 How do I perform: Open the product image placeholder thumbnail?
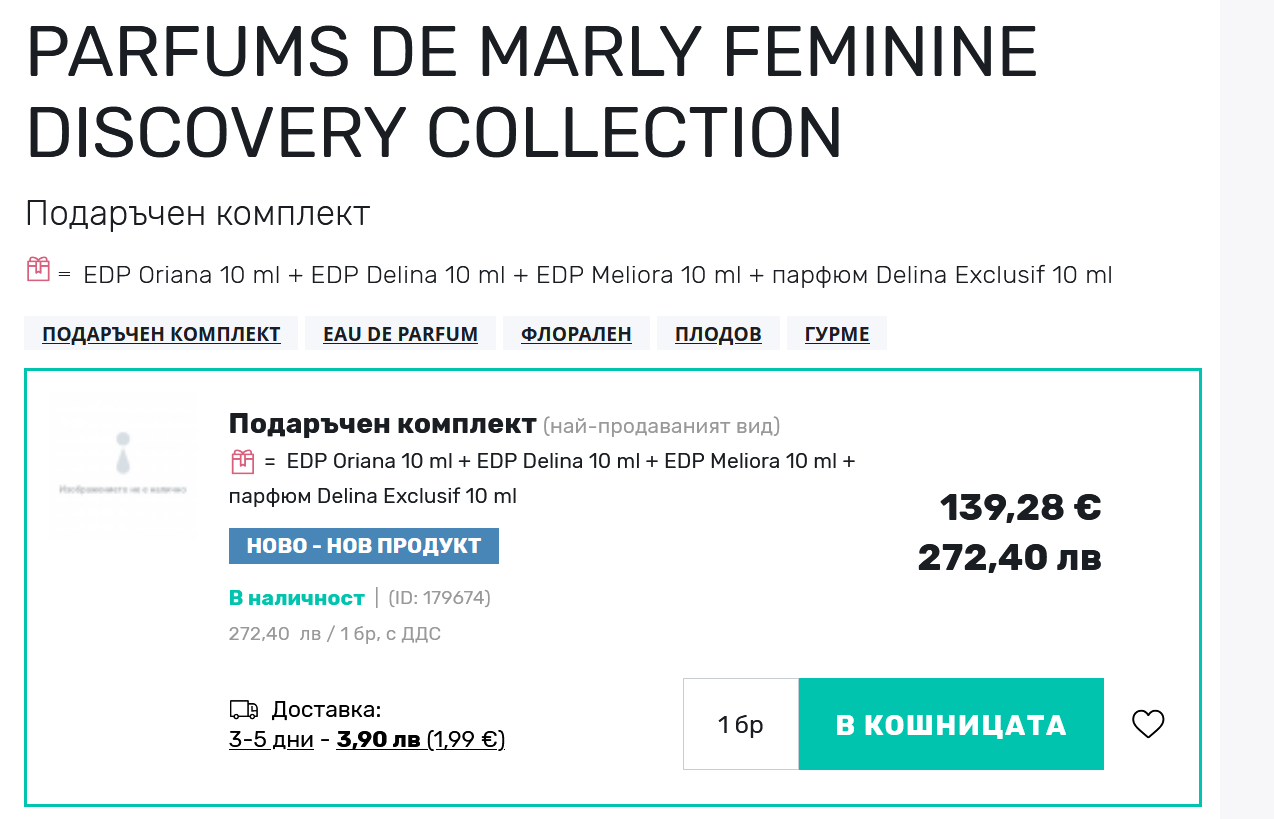point(122,465)
